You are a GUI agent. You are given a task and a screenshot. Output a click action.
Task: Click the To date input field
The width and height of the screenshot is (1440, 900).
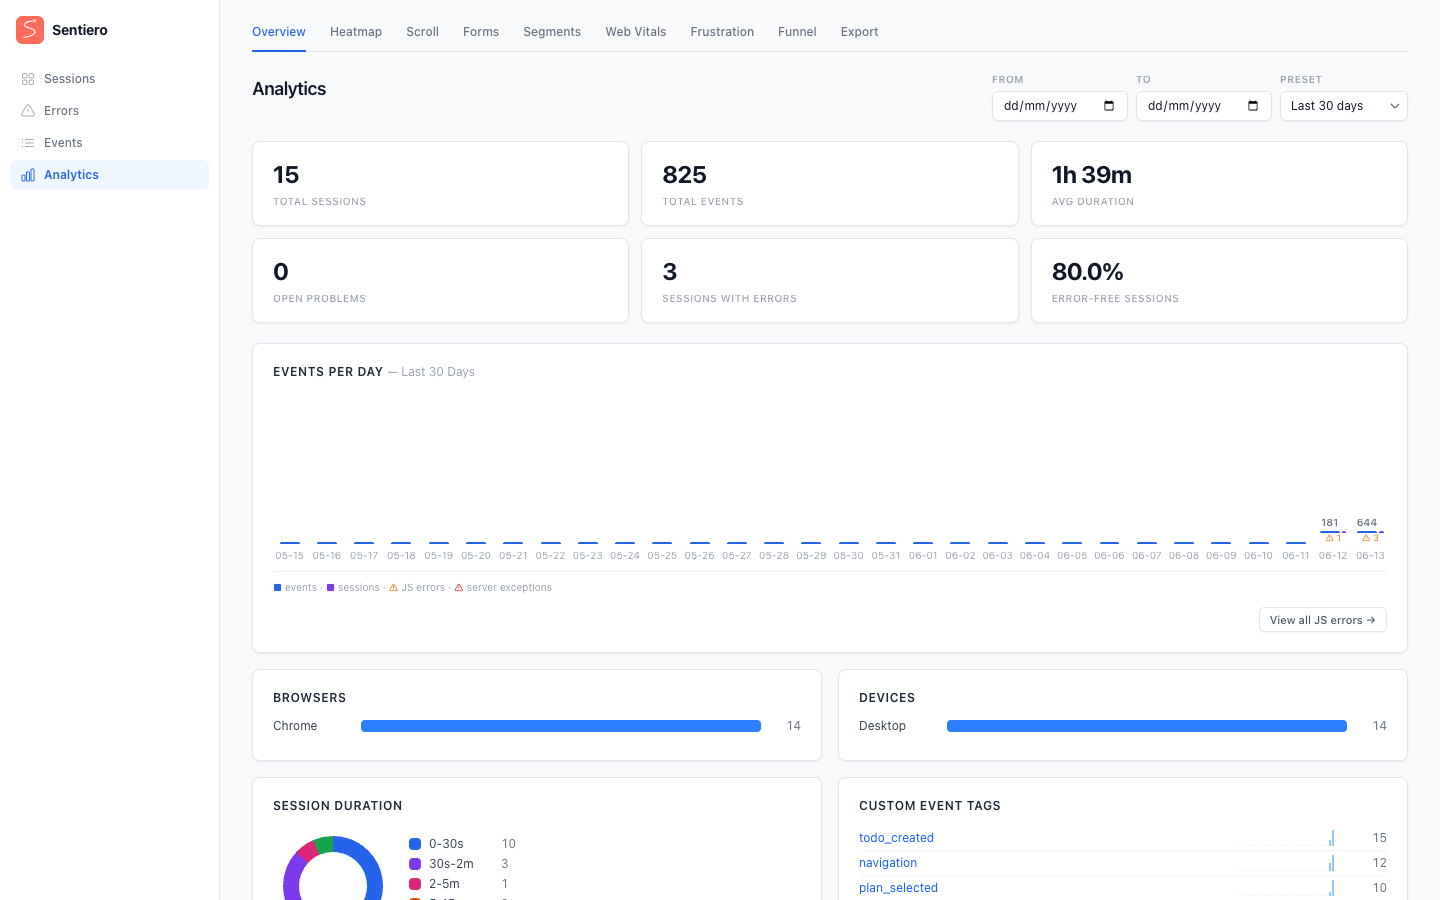(1204, 106)
